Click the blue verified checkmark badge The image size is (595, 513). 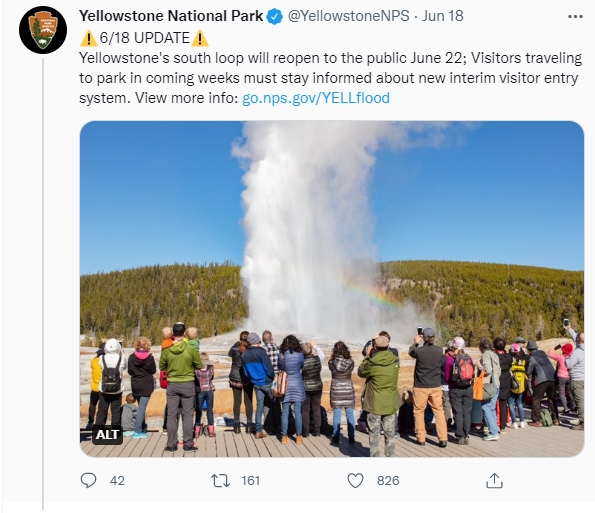pos(275,17)
